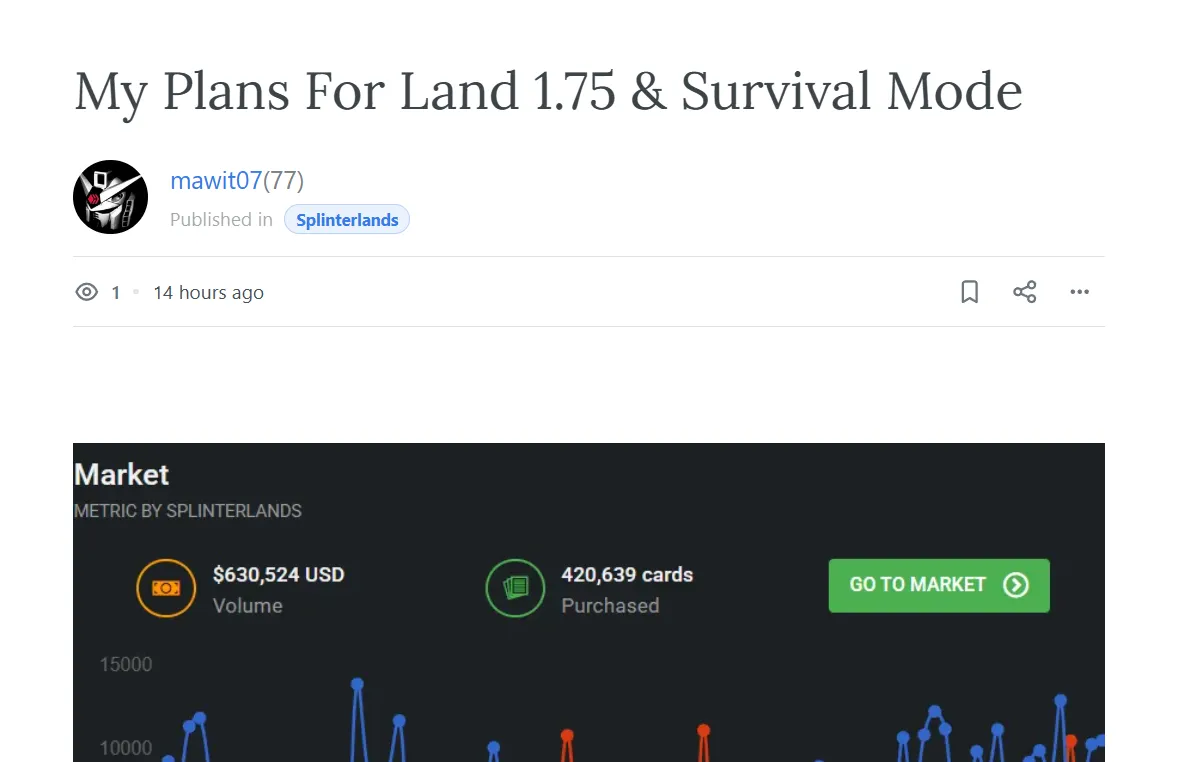This screenshot has height=762, width=1182.
Task: Open the share options icon
Action: tap(1024, 292)
